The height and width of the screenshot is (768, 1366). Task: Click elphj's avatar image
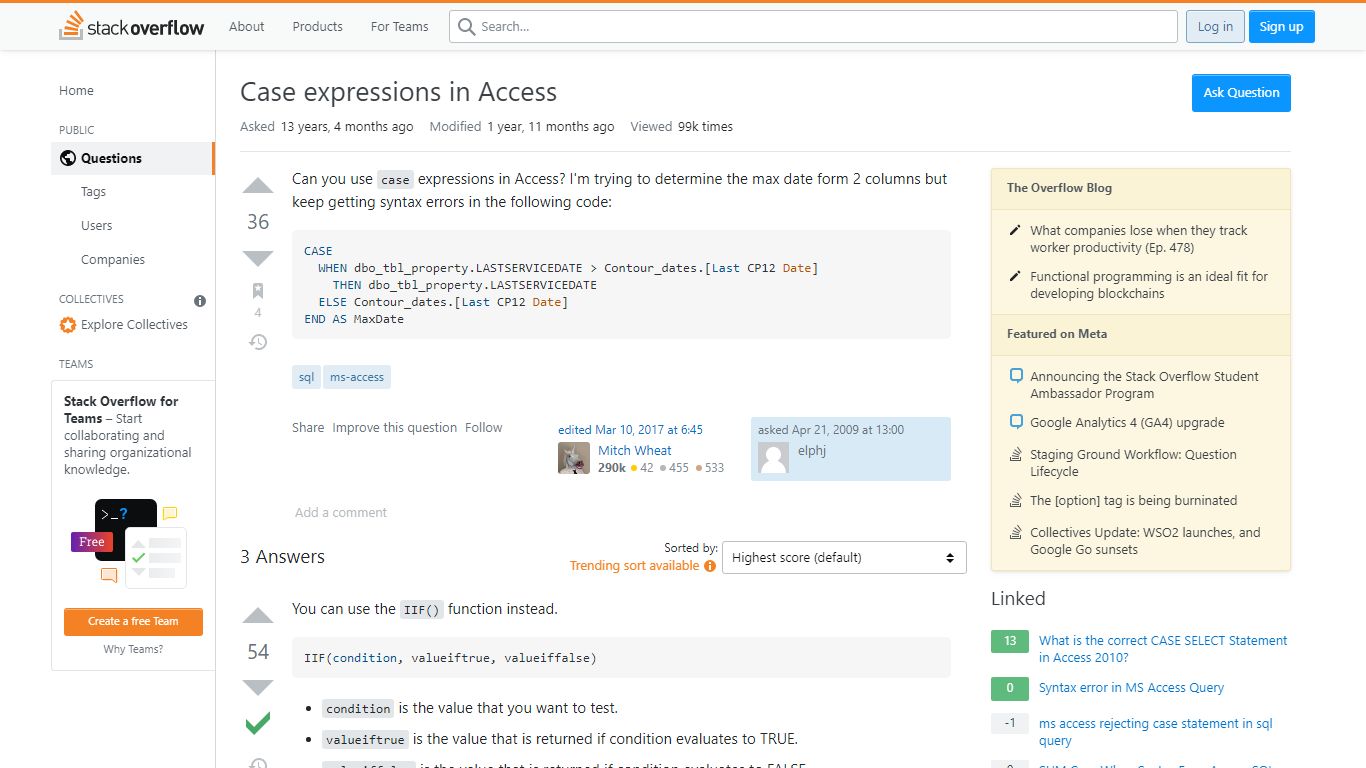(774, 458)
